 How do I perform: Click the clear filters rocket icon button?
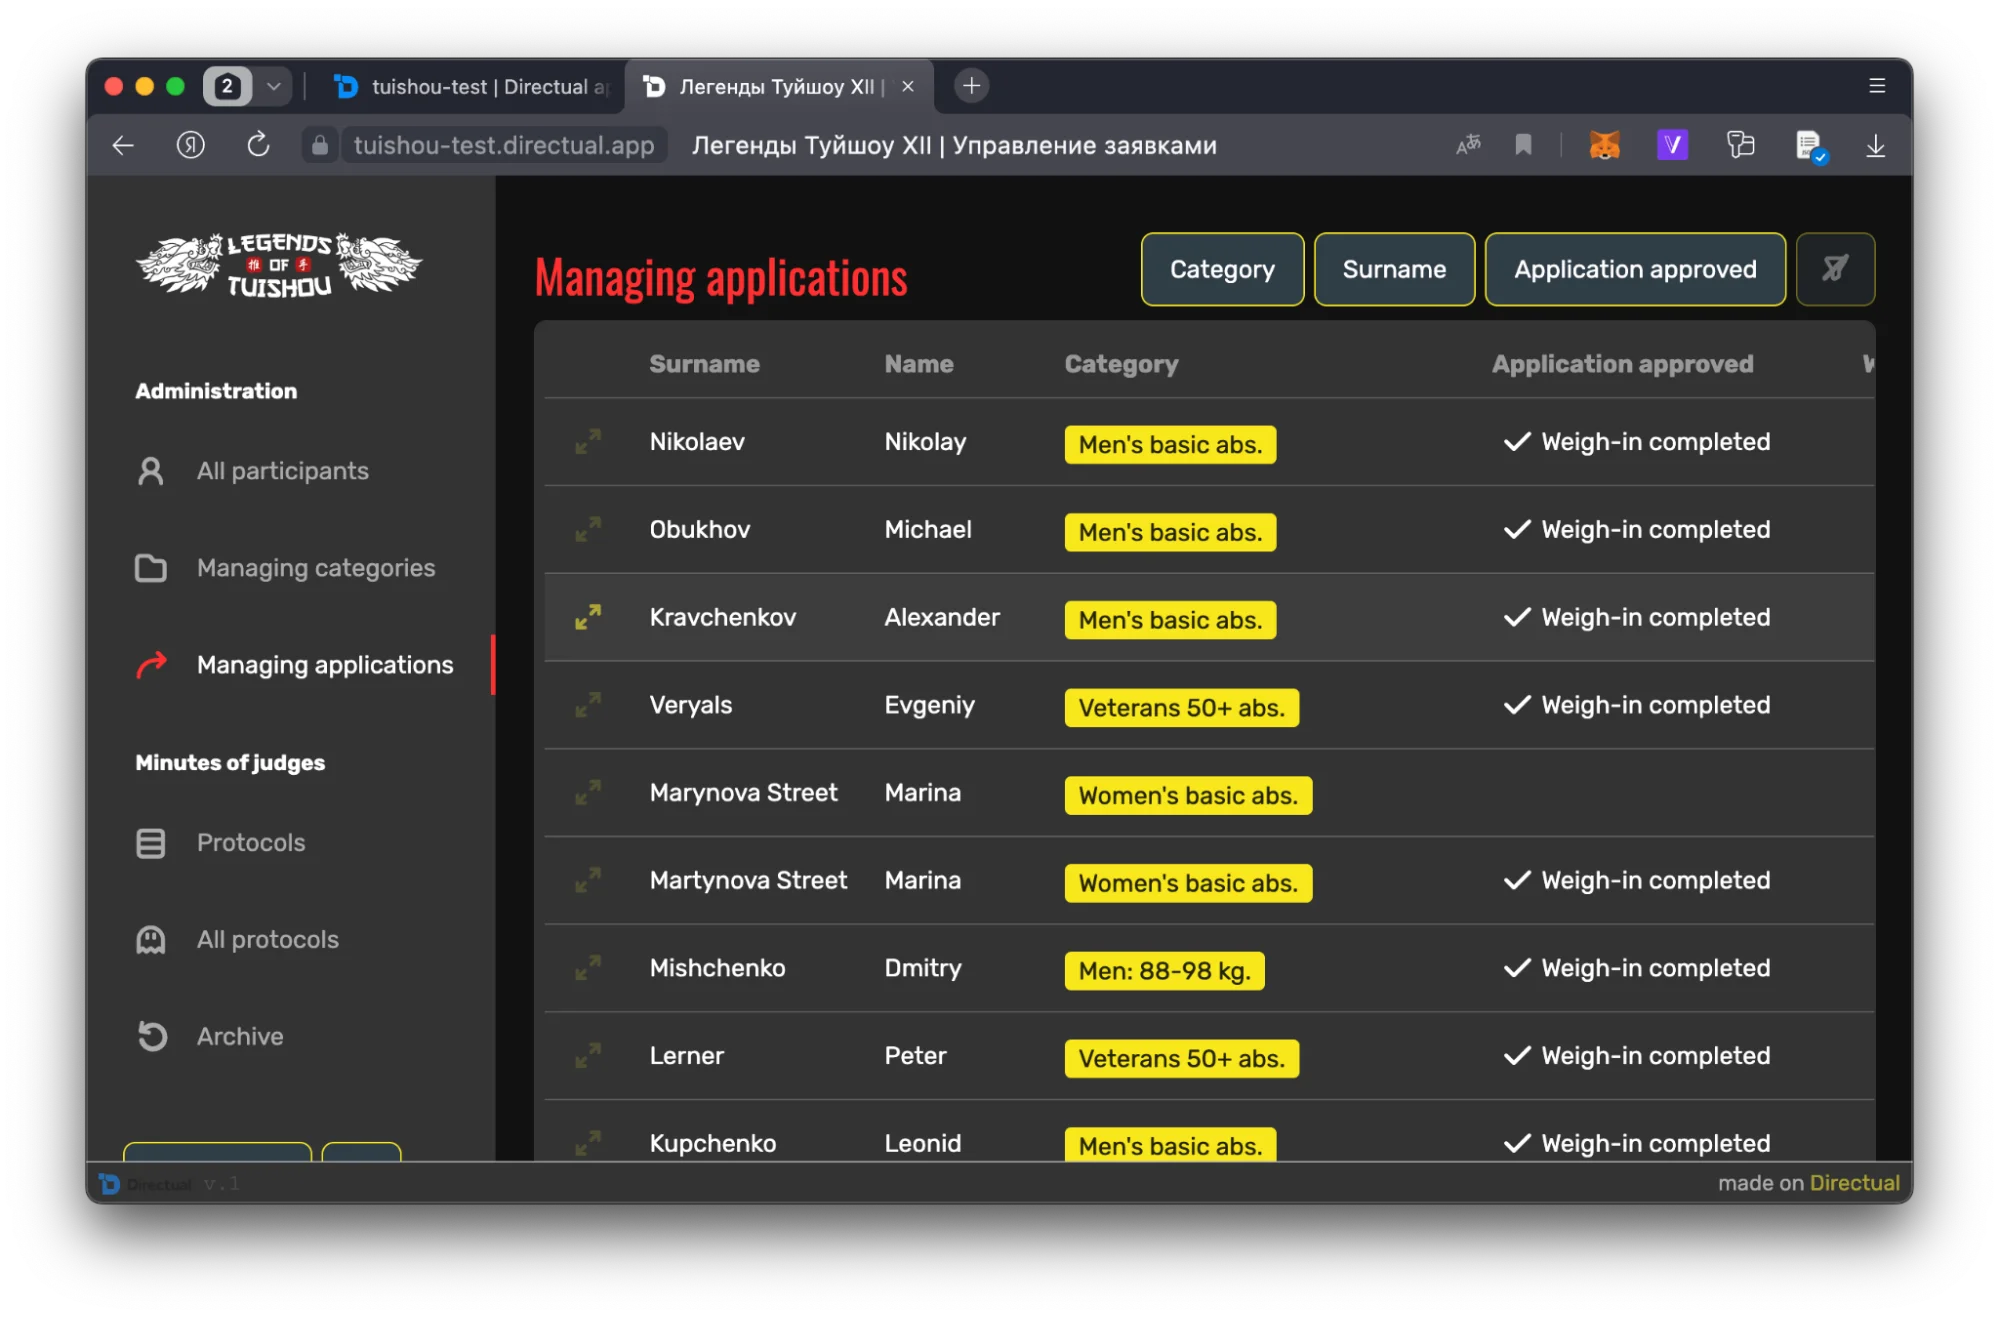1834,269
